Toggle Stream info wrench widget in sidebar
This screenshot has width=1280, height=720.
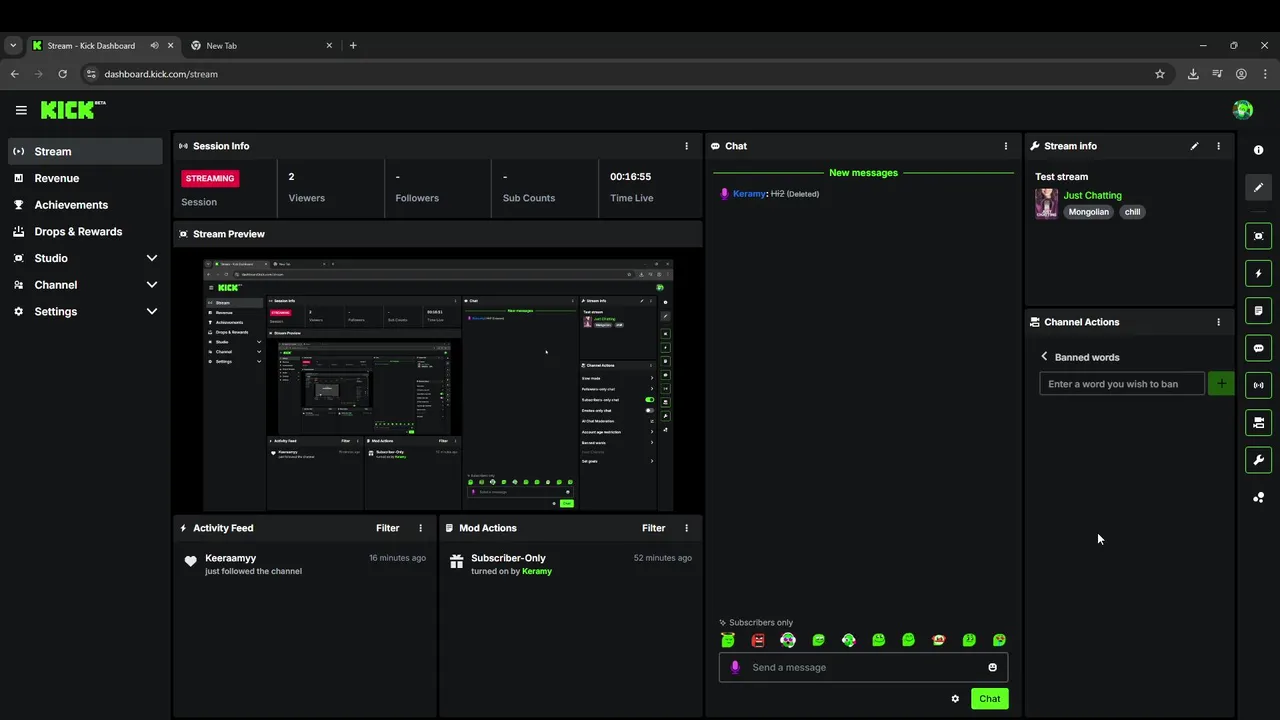click(x=1258, y=460)
